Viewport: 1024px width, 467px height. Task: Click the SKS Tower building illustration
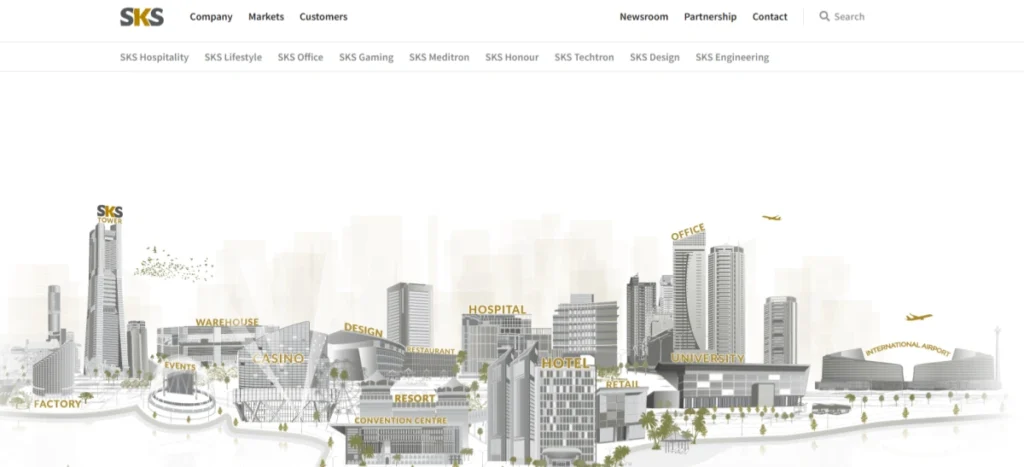point(105,290)
